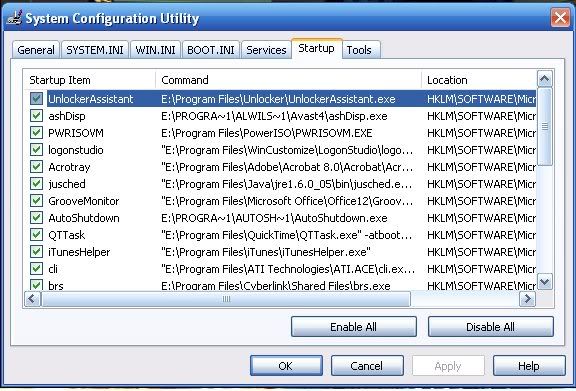Click the QuickTime\QTTask.exe command path
Screen dimensions: 576x391
pos(287,235)
